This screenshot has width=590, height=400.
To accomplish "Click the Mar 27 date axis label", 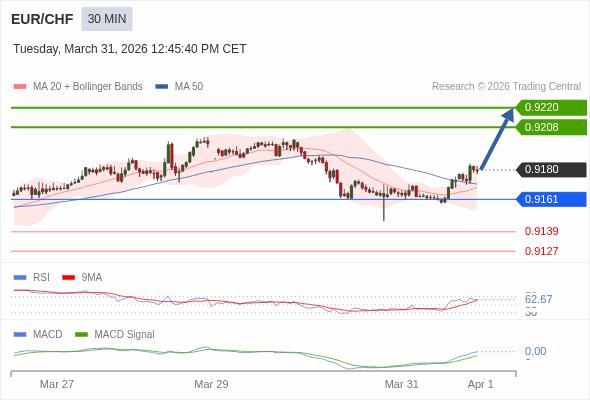I will pyautogui.click(x=57, y=384).
